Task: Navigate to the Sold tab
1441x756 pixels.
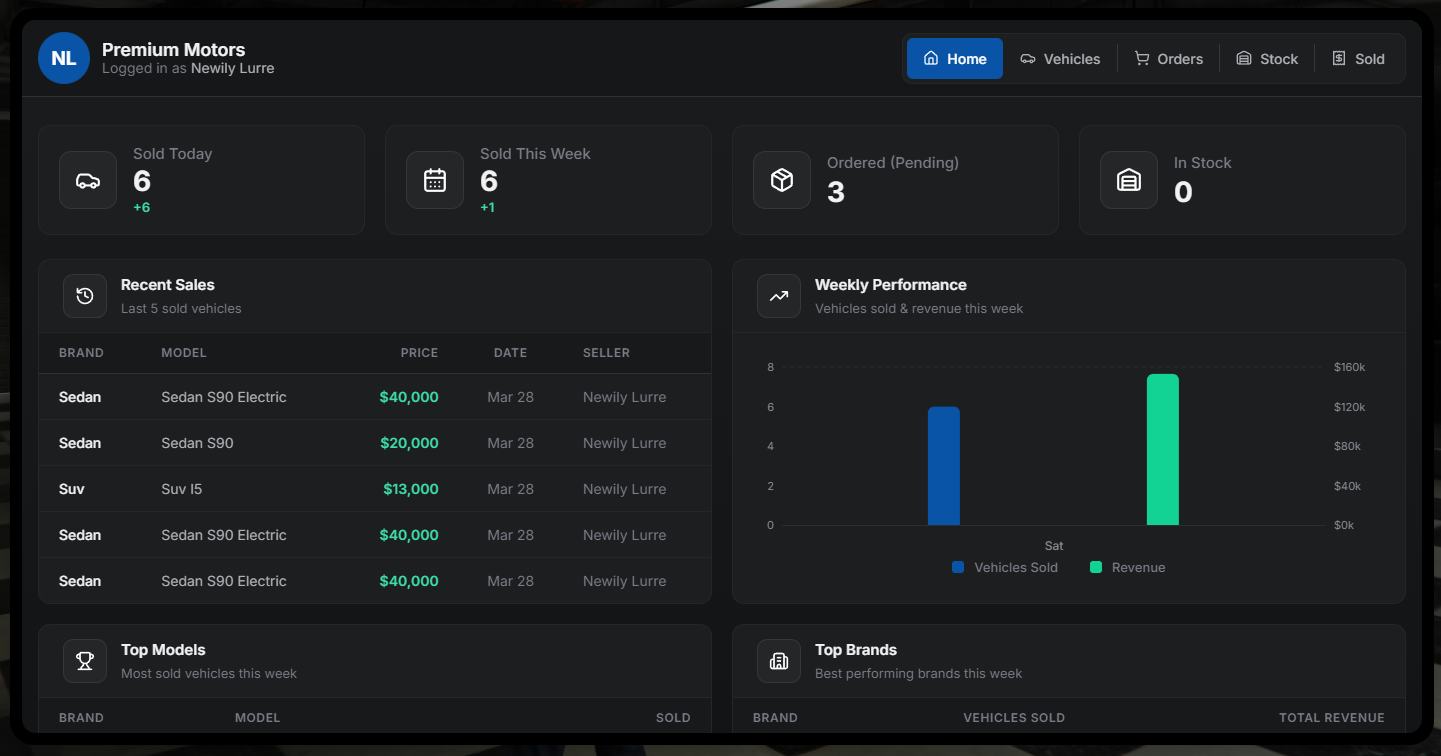Action: pos(1358,59)
